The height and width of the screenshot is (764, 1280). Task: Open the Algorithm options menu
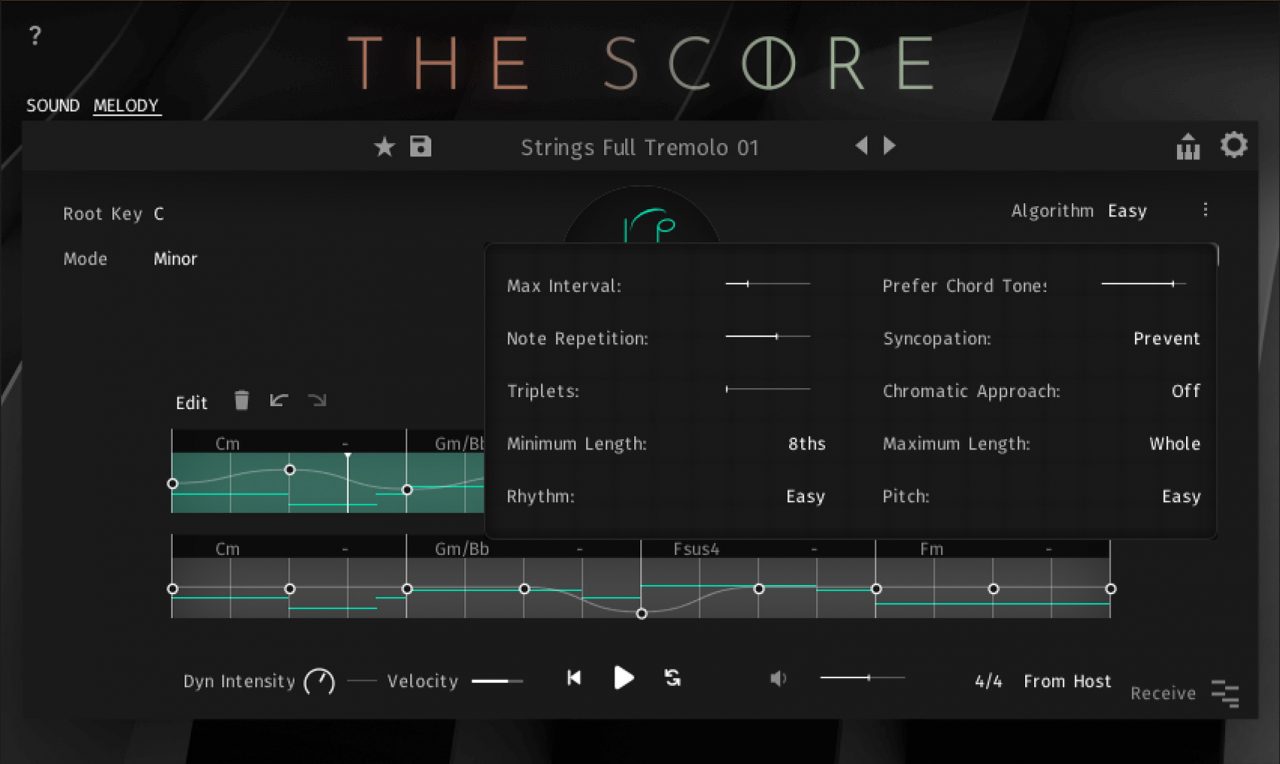(x=1206, y=210)
